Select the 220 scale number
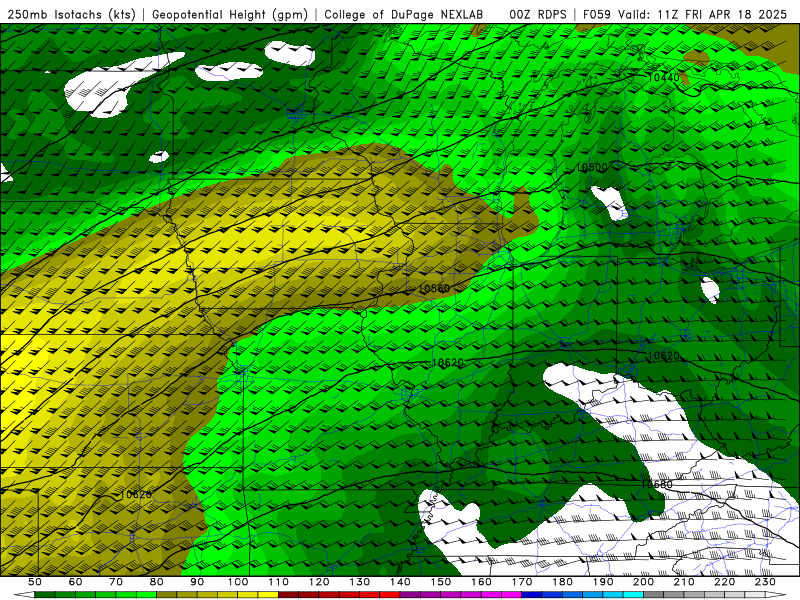Viewport: 800px width, 600px height. 724,582
